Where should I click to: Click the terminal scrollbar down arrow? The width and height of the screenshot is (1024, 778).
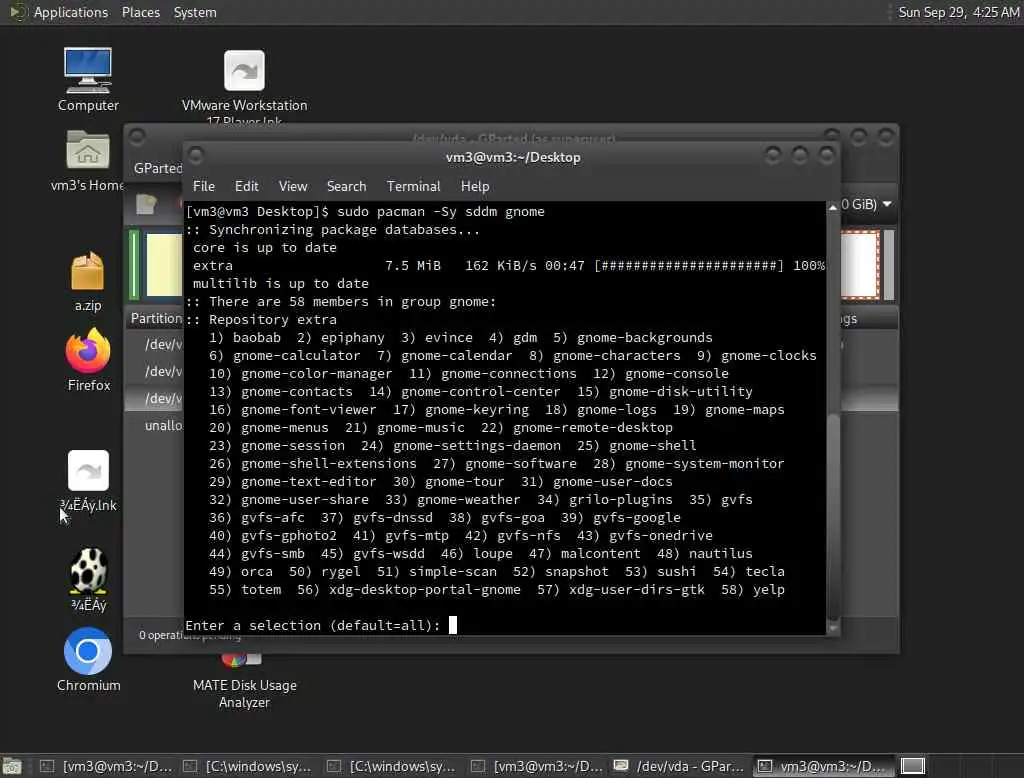coord(833,628)
